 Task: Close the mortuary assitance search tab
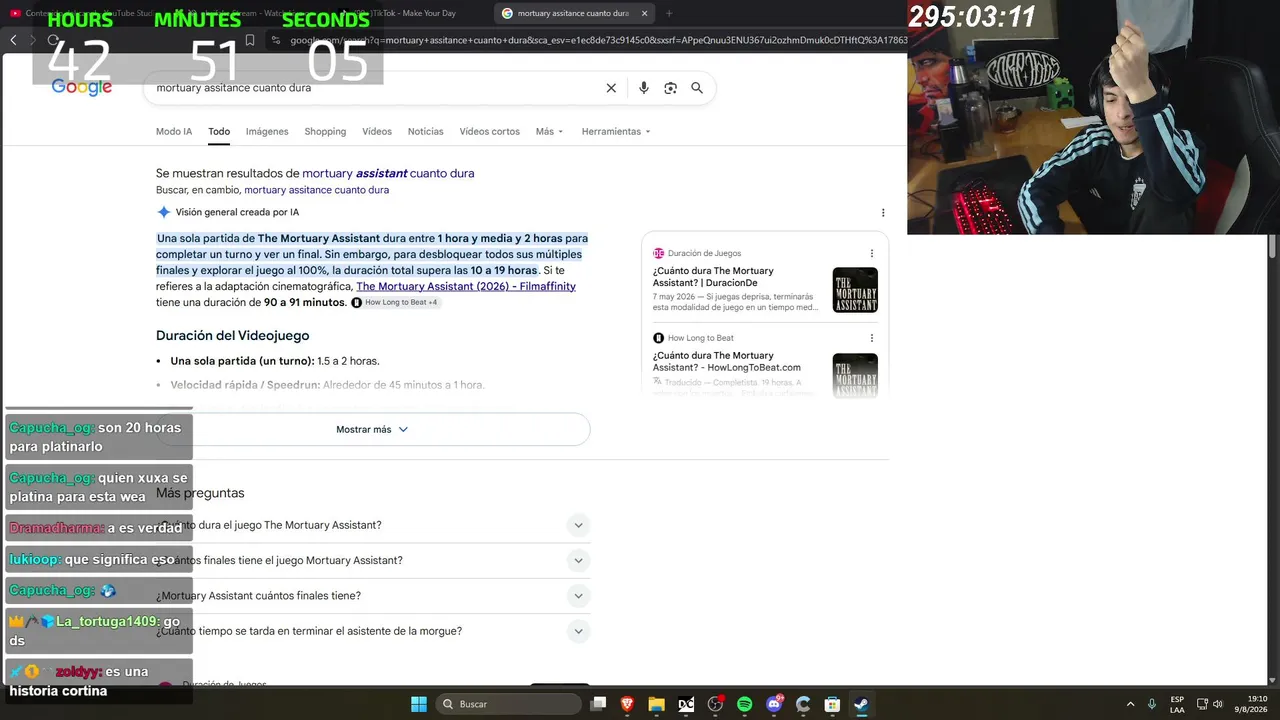pos(644,13)
